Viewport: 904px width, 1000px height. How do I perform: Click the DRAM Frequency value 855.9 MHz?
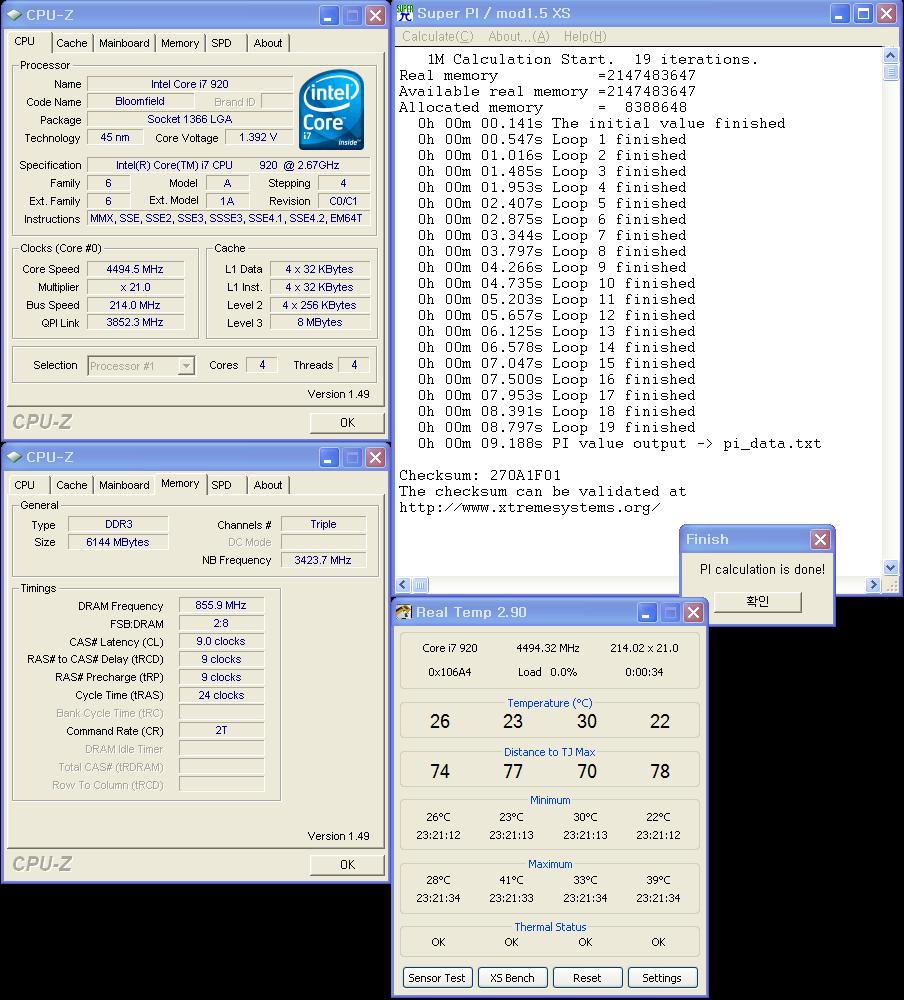pyautogui.click(x=221, y=605)
